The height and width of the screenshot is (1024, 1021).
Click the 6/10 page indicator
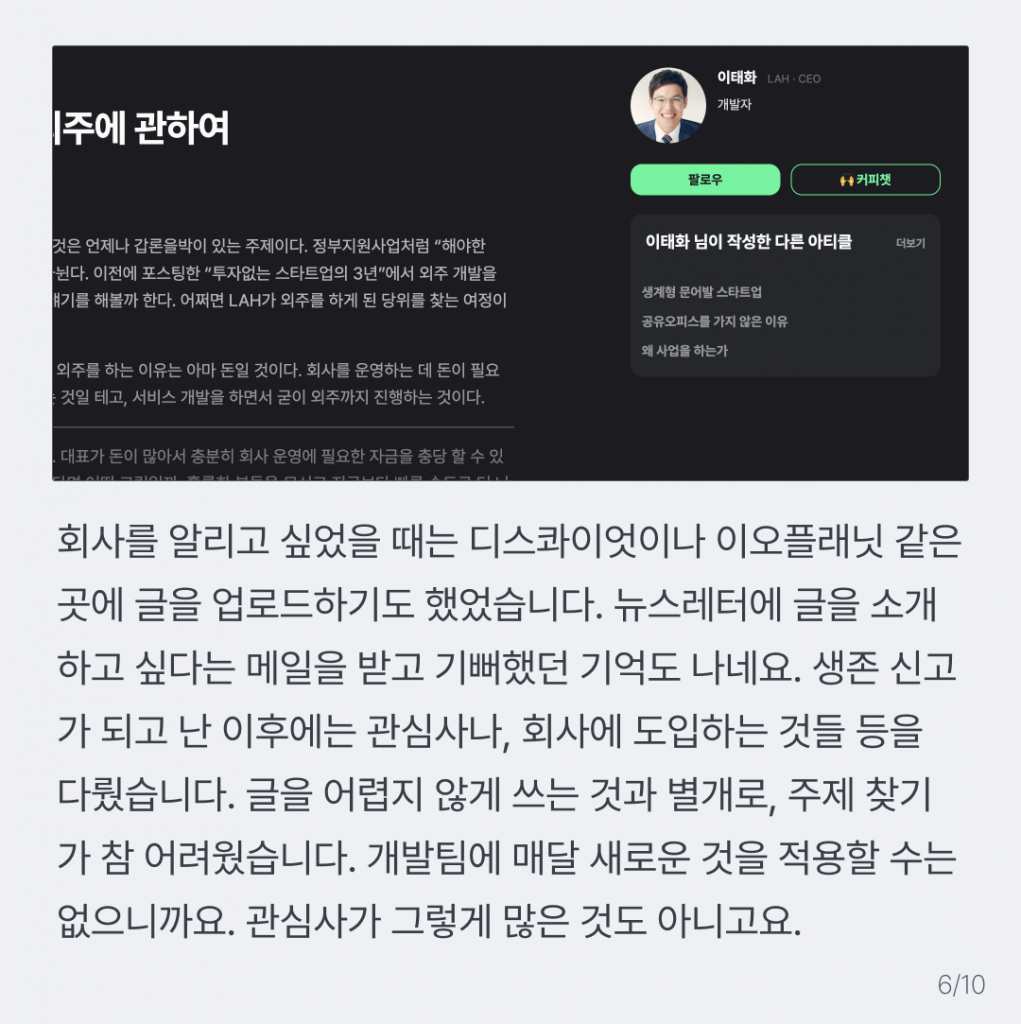961,985
